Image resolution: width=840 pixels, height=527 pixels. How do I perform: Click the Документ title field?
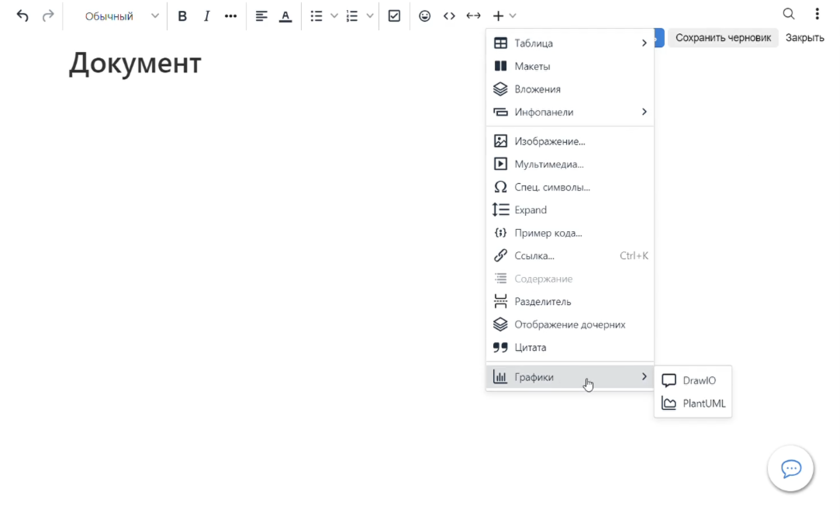point(135,63)
